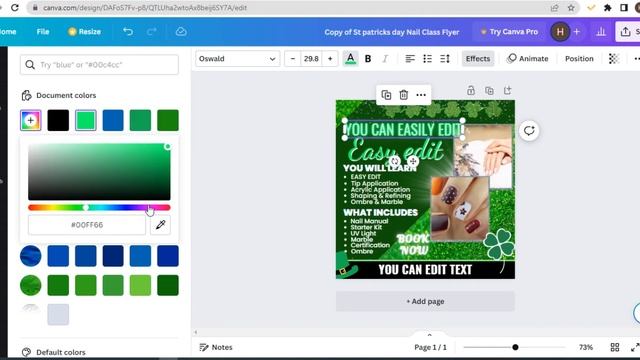
Task: Open the line spacing control
Action: [445, 59]
